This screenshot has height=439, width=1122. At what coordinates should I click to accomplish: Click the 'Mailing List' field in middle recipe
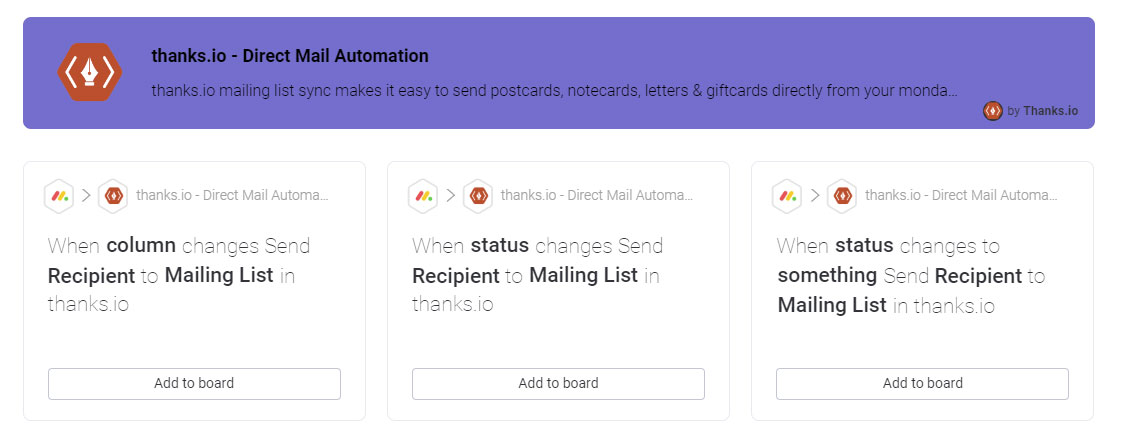coord(583,276)
